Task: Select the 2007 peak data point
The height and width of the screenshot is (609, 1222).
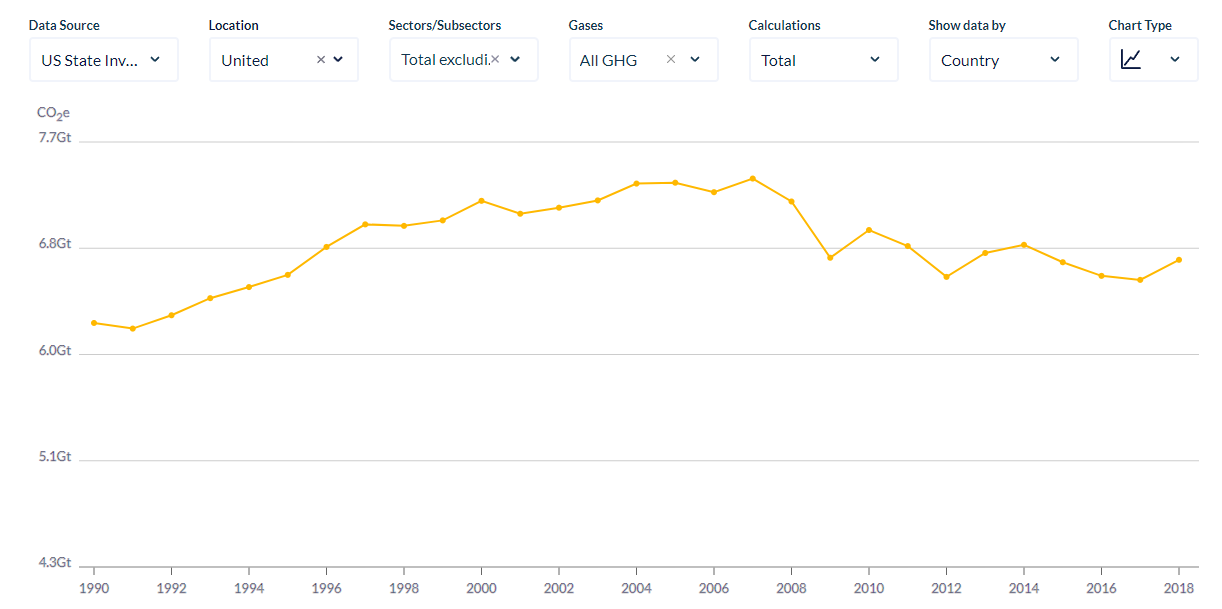Action: pyautogui.click(x=753, y=178)
